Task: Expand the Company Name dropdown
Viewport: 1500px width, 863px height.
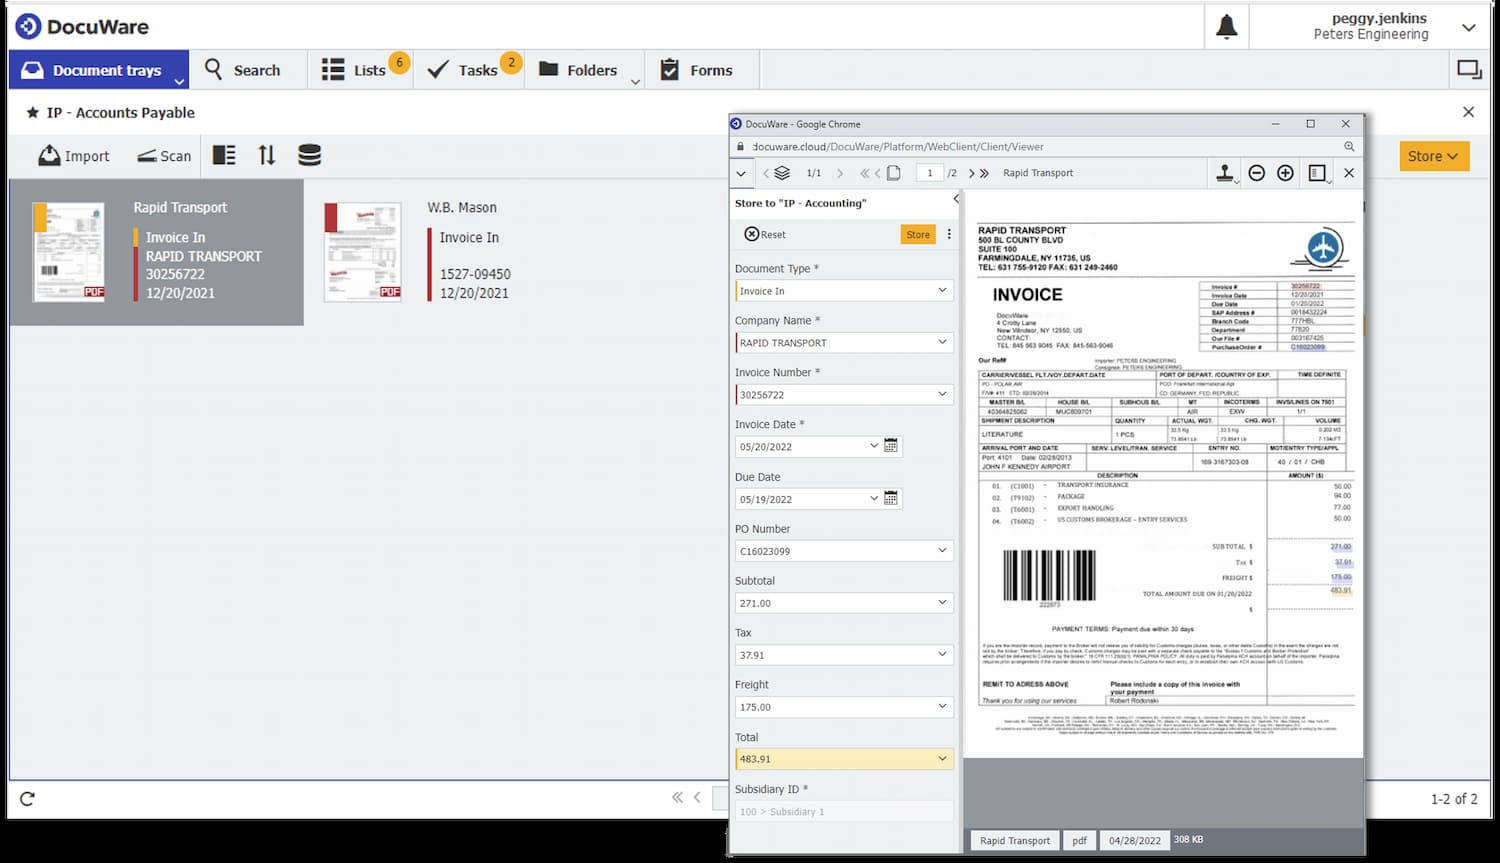Action: click(x=942, y=343)
